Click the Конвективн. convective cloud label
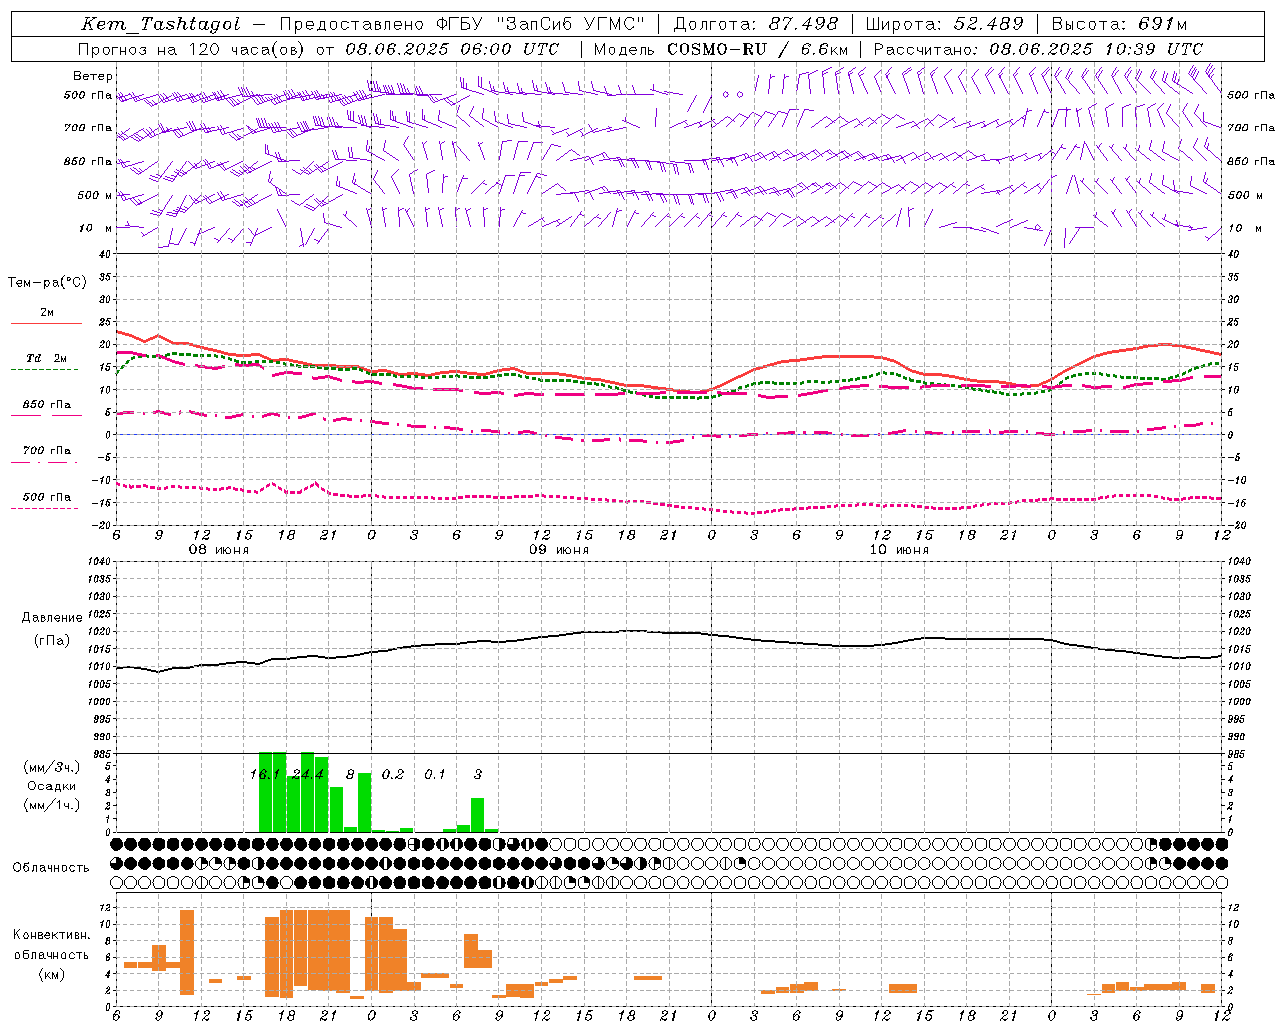This screenshot has width=1280, height=1024. pos(51,935)
